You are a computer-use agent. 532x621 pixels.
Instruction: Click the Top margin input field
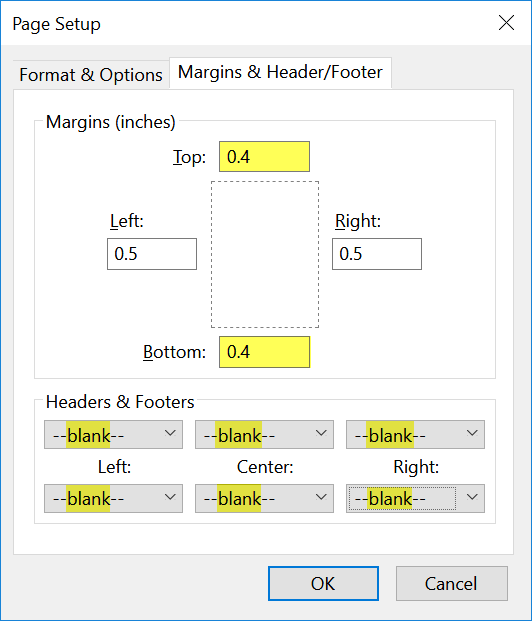[264, 156]
